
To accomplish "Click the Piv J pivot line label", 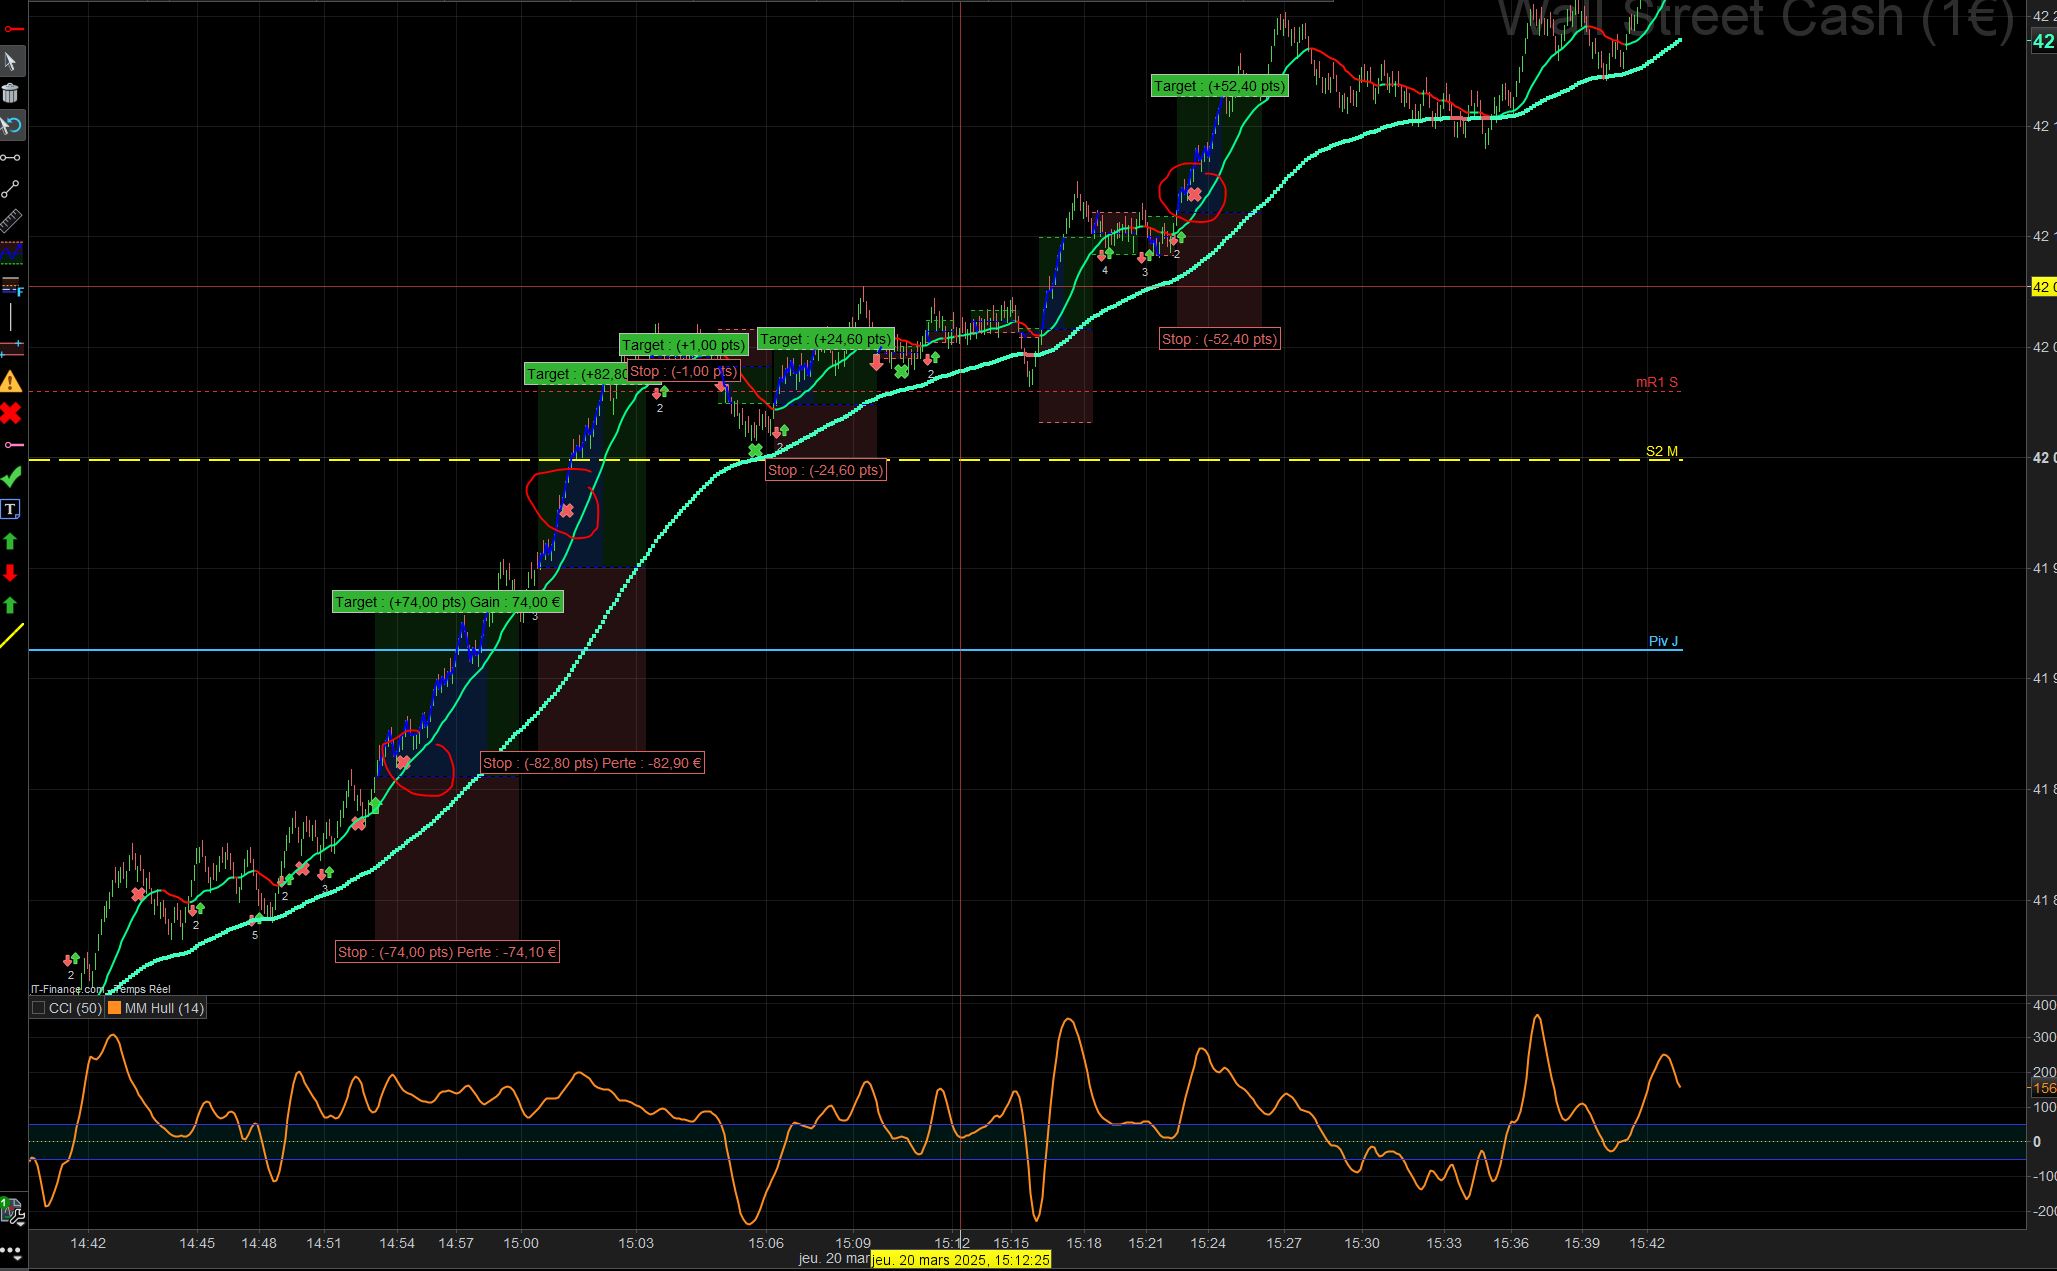I will [1663, 641].
